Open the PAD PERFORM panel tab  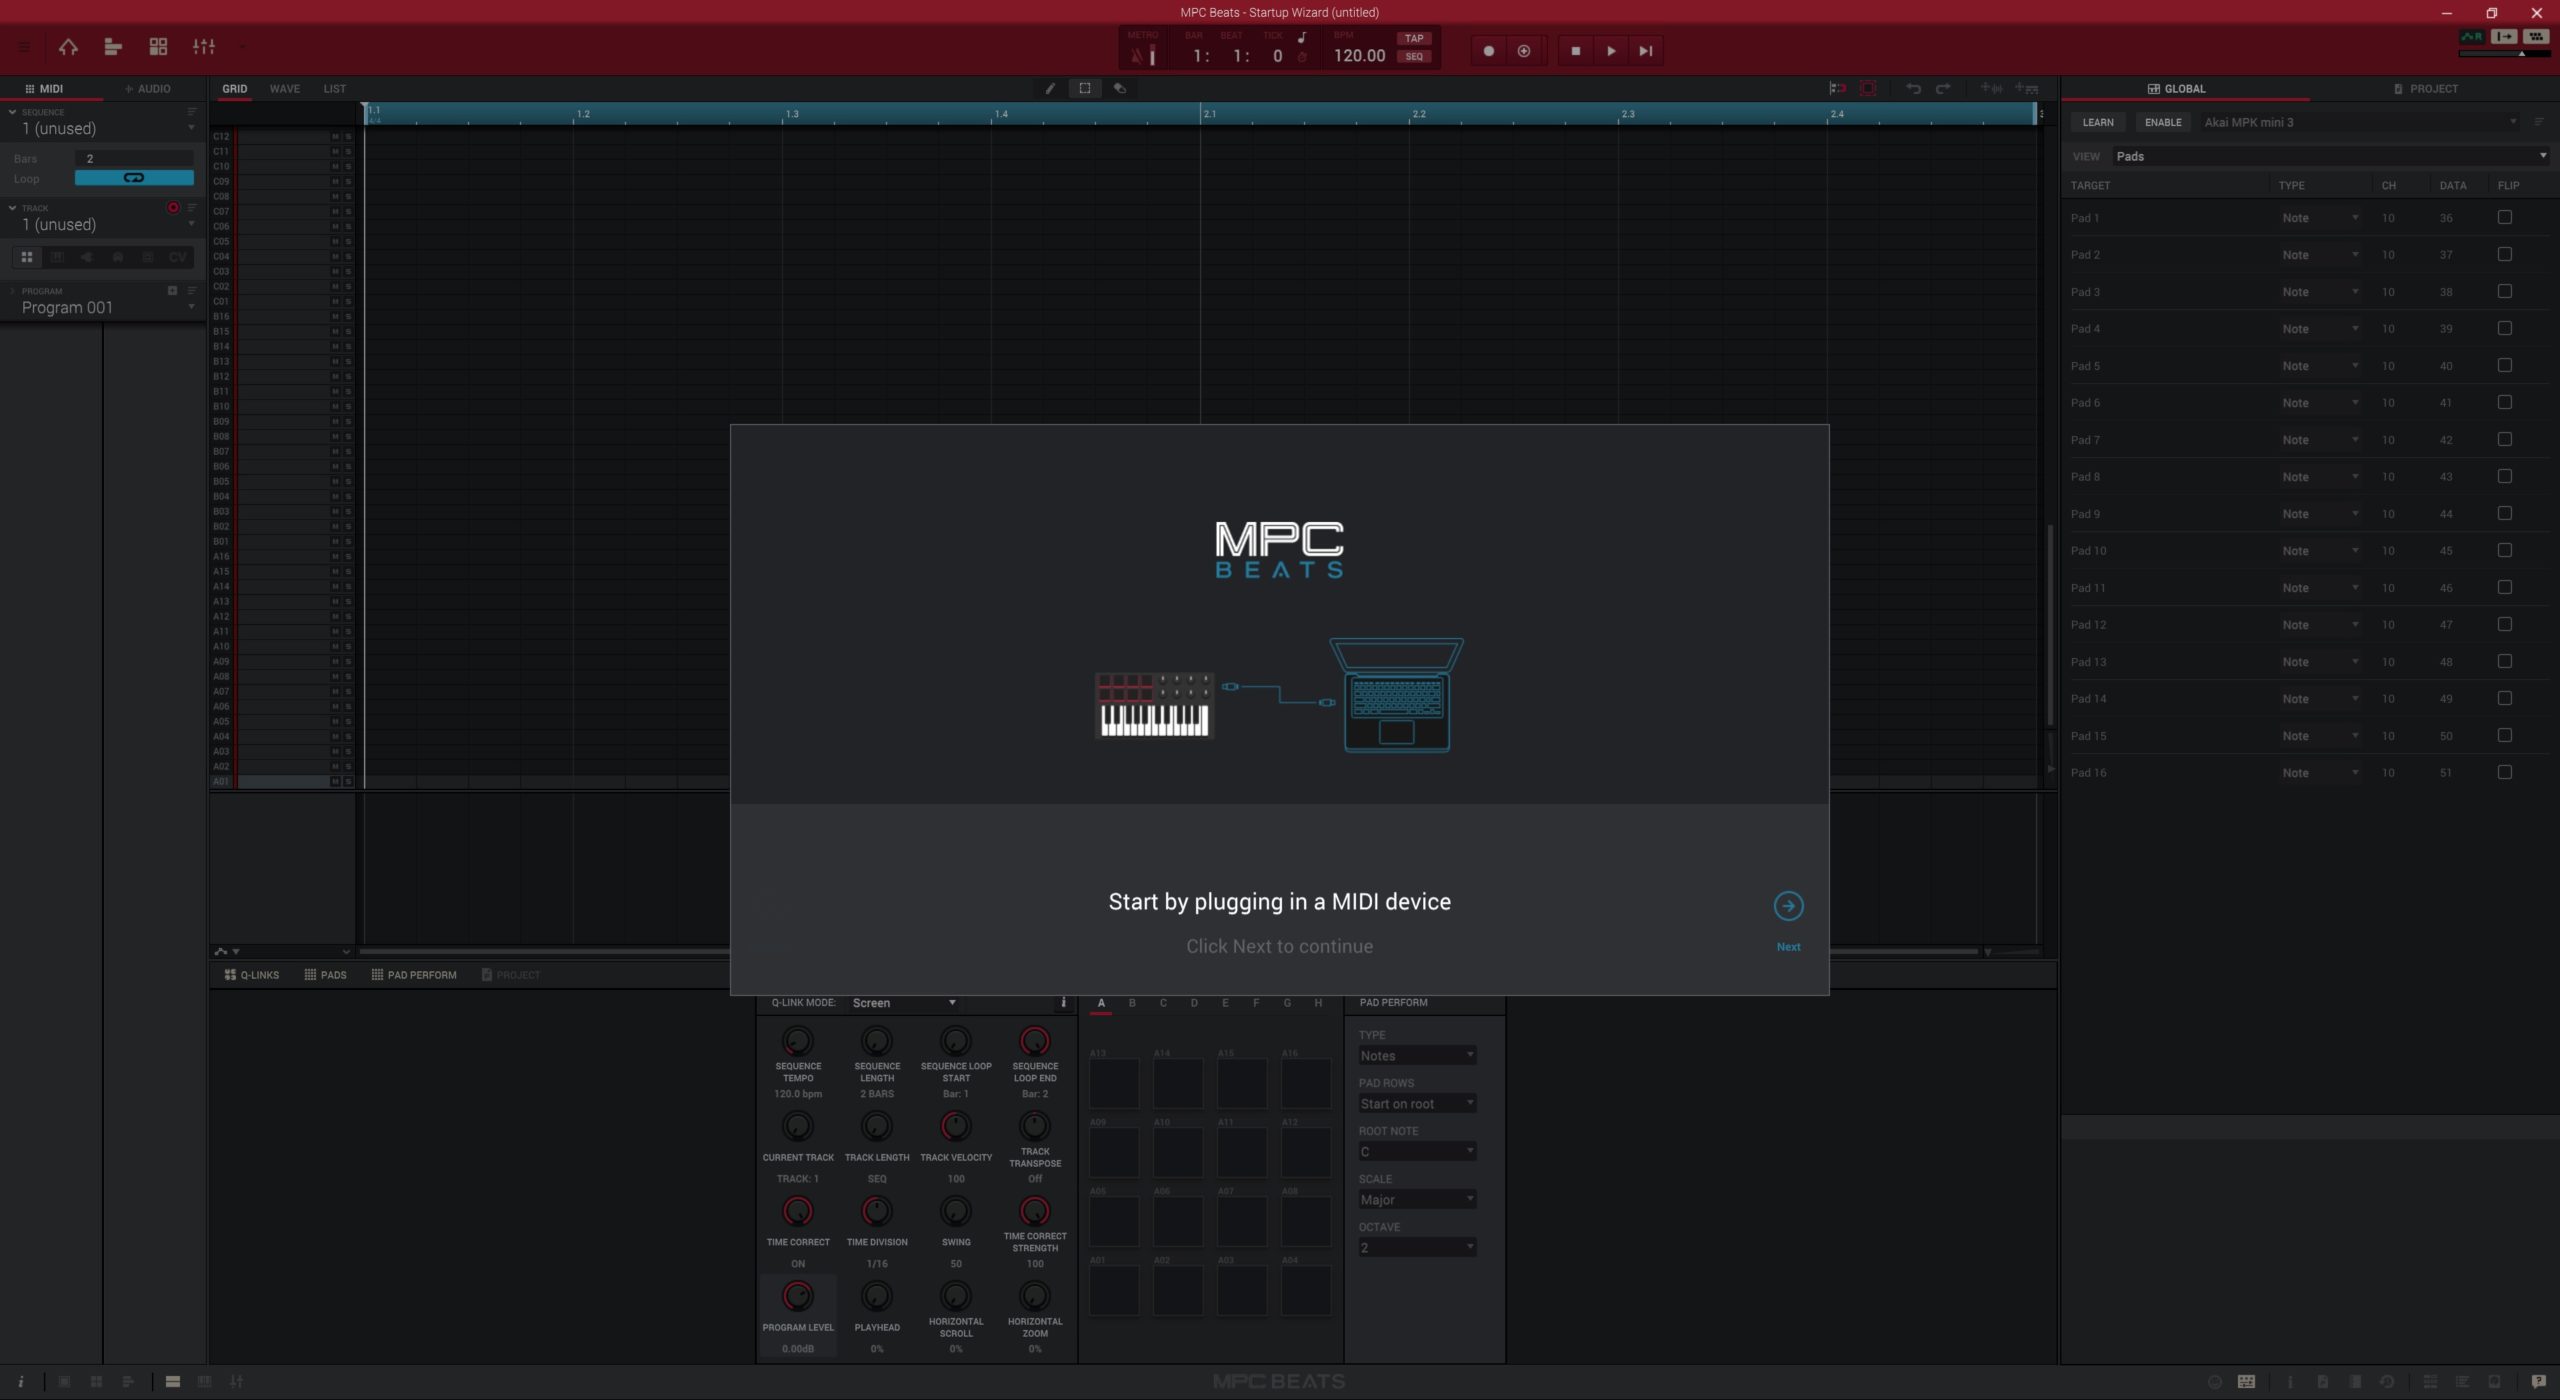pyautogui.click(x=414, y=975)
